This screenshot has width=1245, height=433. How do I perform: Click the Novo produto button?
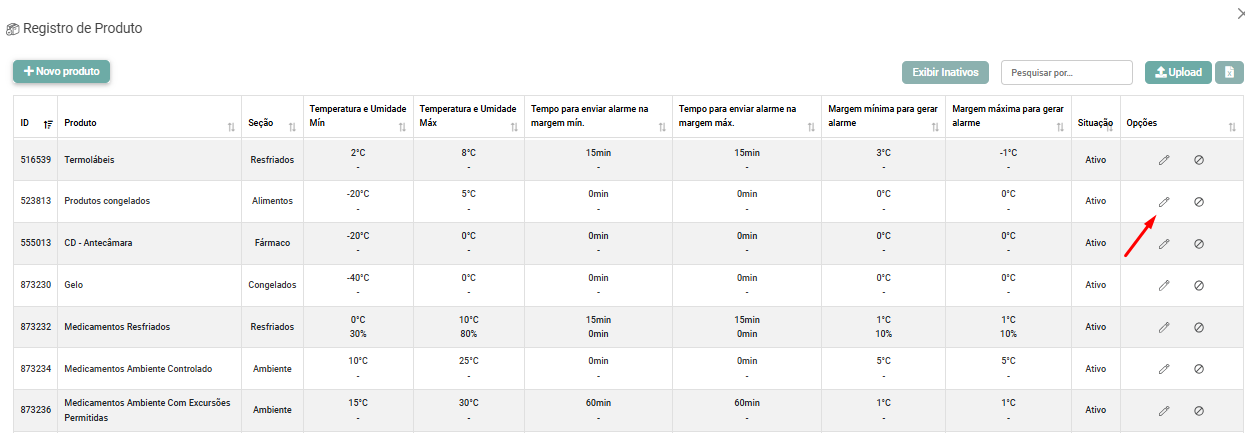pos(61,72)
